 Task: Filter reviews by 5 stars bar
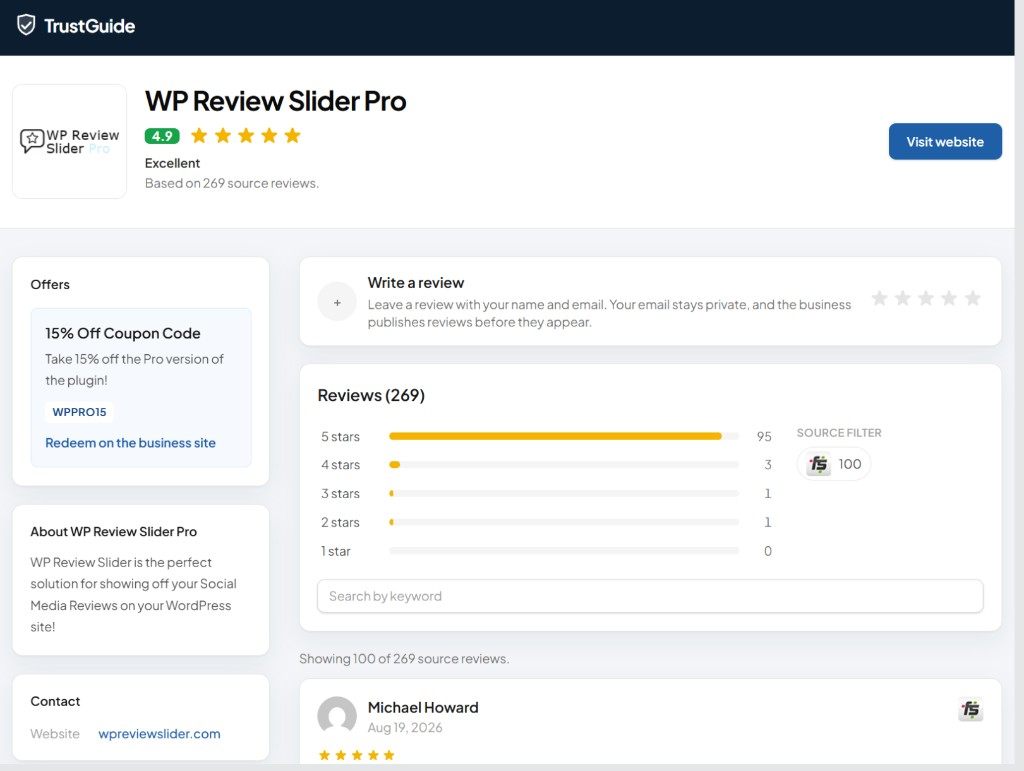564,436
